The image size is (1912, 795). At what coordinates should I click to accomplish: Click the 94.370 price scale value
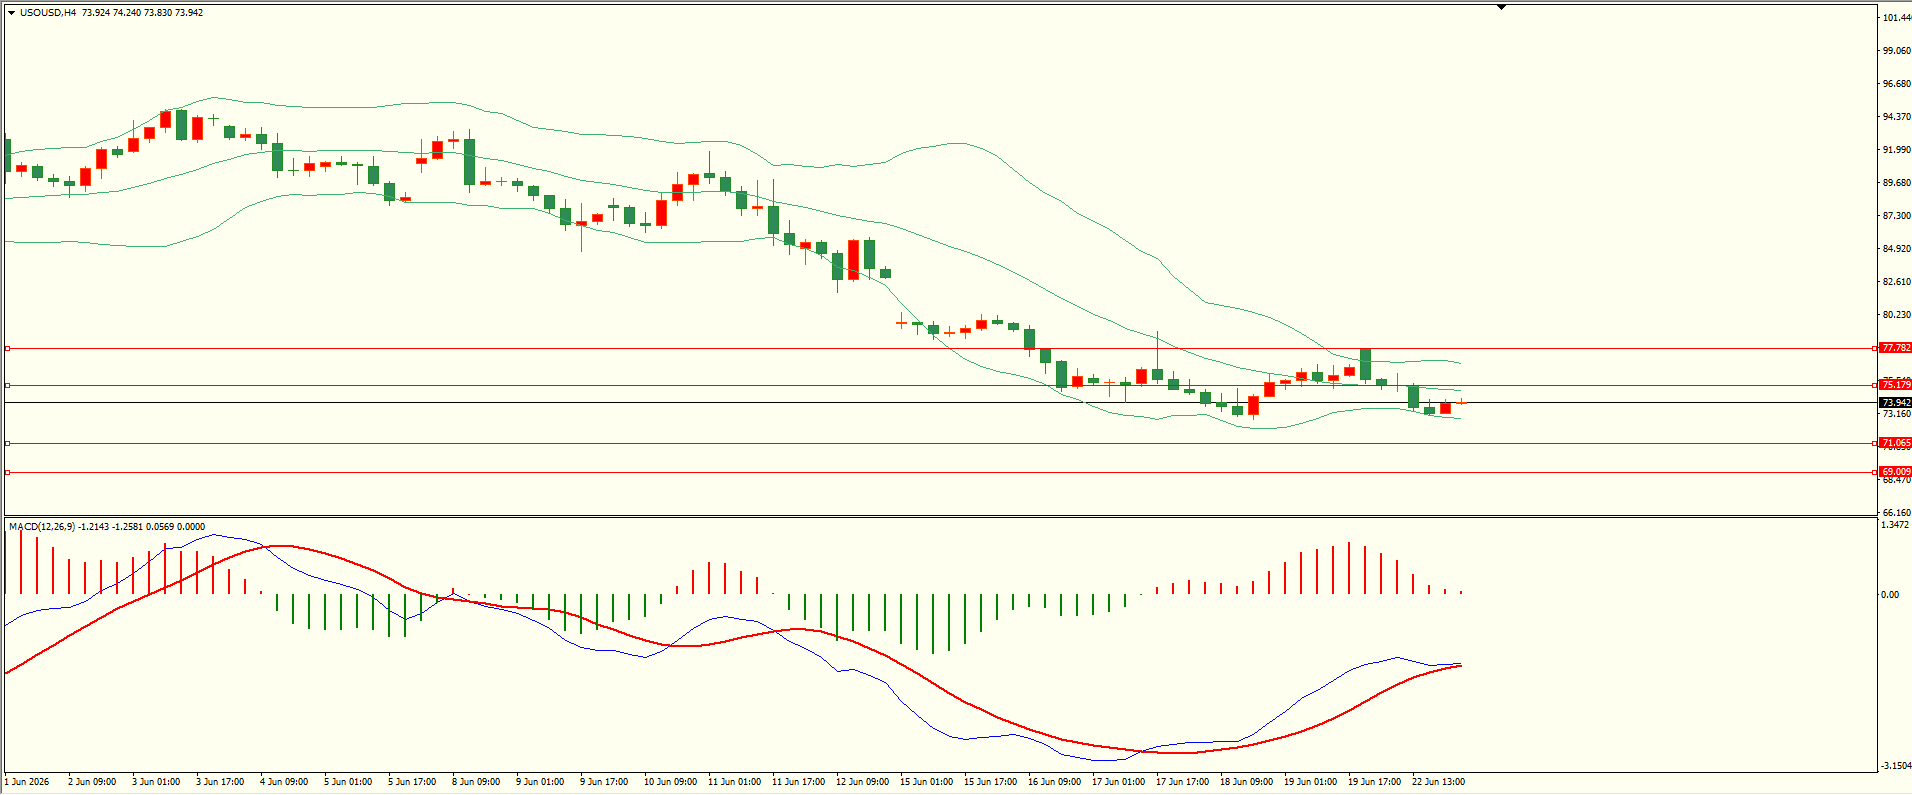[1896, 117]
